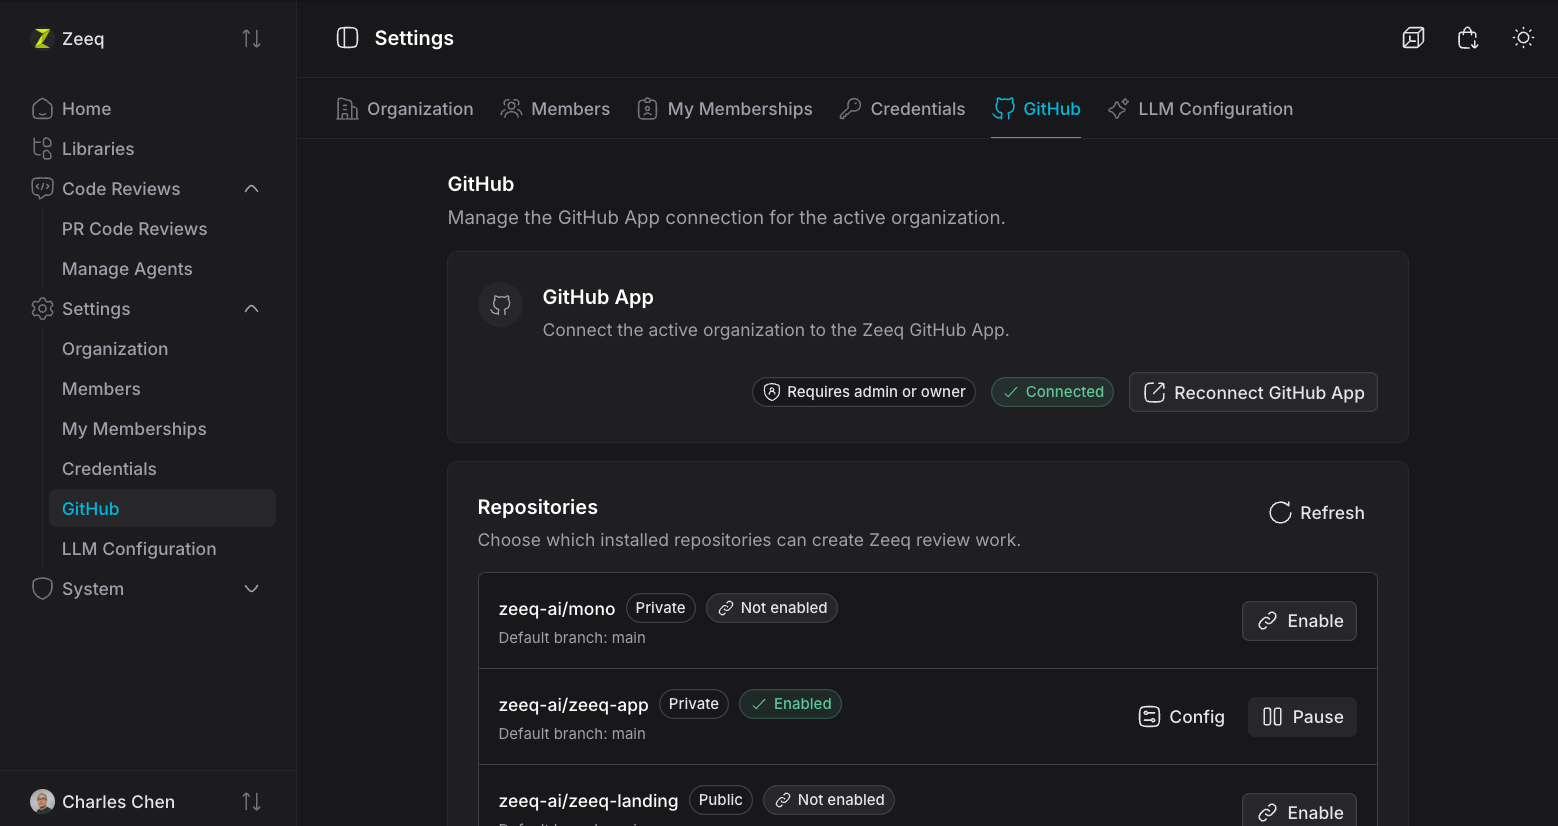Switch to the LLM Configuration tab
Image resolution: width=1558 pixels, height=826 pixels.
[x=1200, y=109]
